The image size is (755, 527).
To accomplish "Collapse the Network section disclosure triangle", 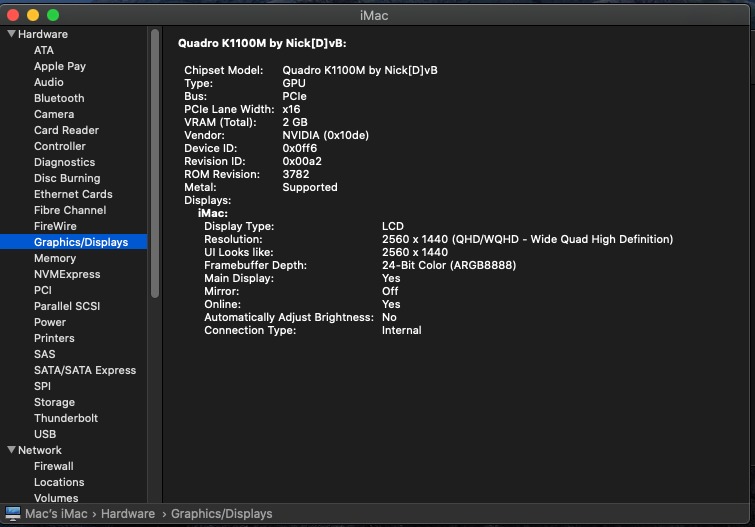I will 12,449.
